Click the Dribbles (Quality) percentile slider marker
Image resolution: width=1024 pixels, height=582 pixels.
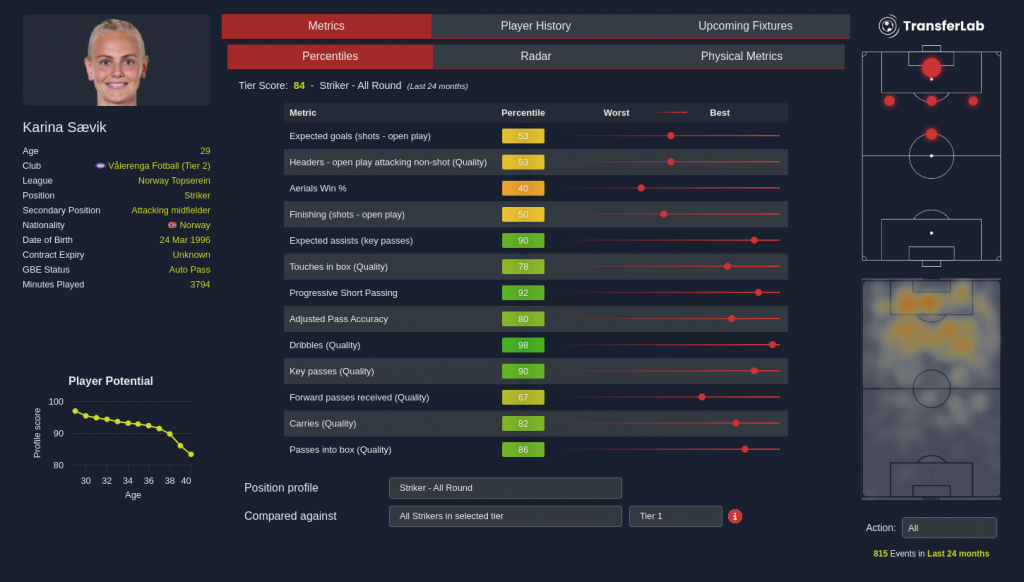(772, 345)
